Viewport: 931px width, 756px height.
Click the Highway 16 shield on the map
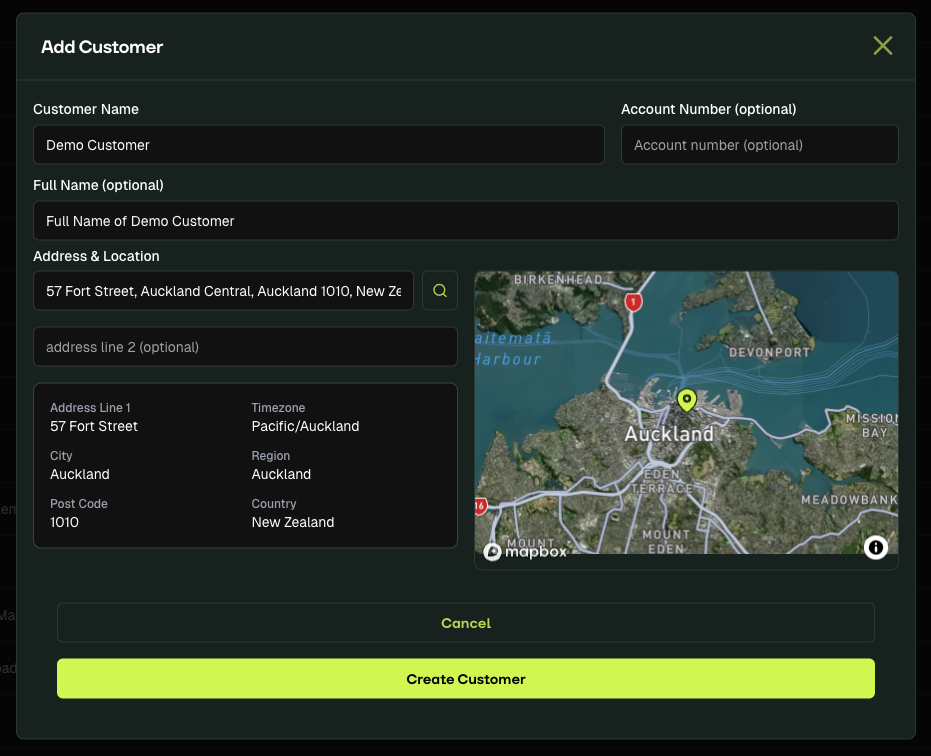[x=480, y=506]
